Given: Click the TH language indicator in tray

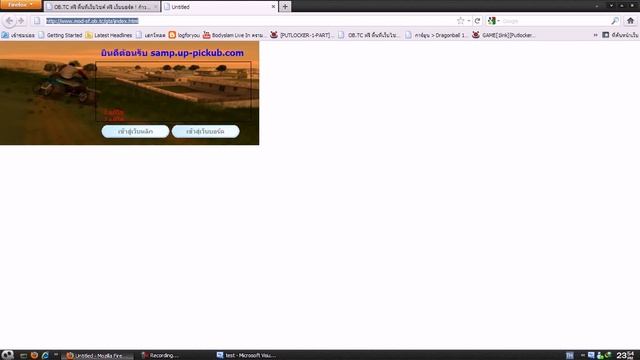Looking at the screenshot, I should pyautogui.click(x=570, y=356).
